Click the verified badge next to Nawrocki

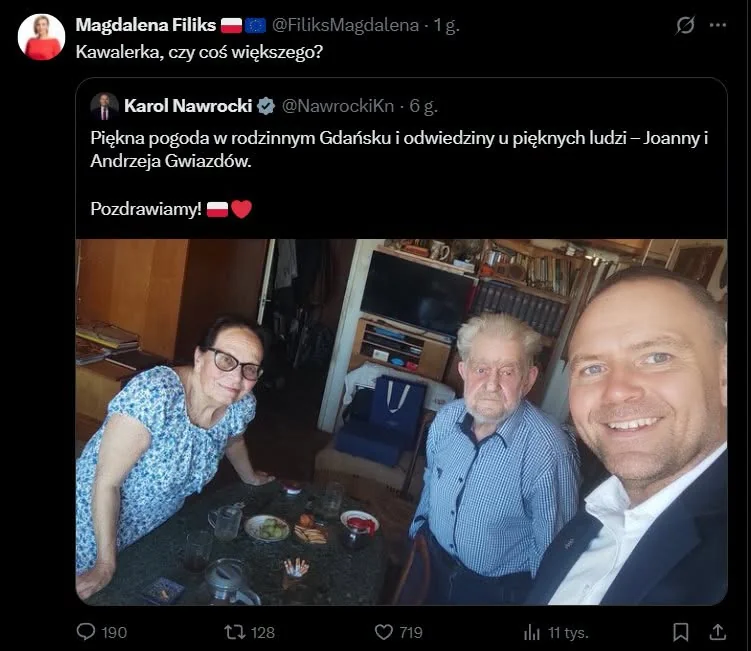[266, 106]
